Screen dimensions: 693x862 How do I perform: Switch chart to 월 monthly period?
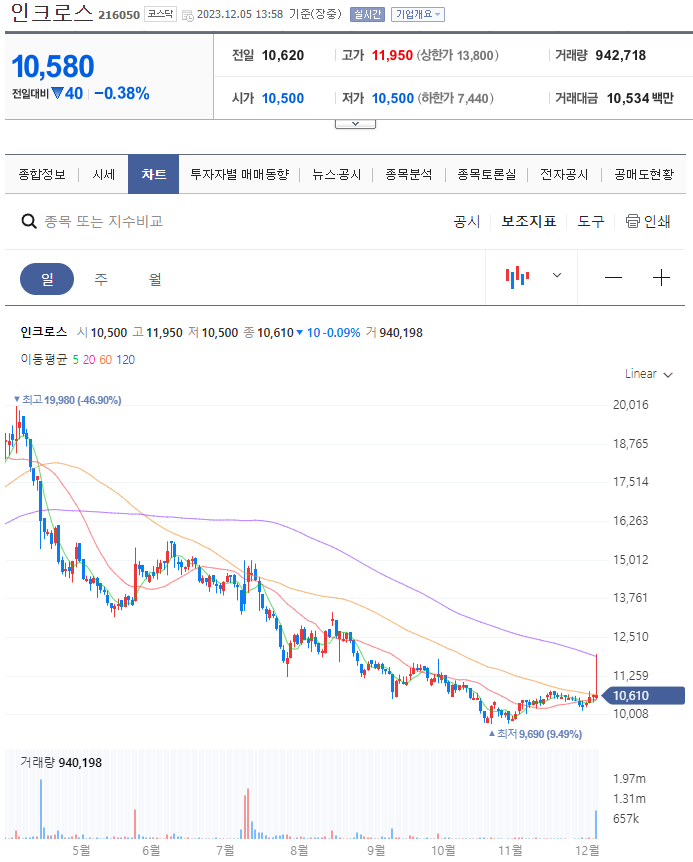pyautogui.click(x=155, y=279)
